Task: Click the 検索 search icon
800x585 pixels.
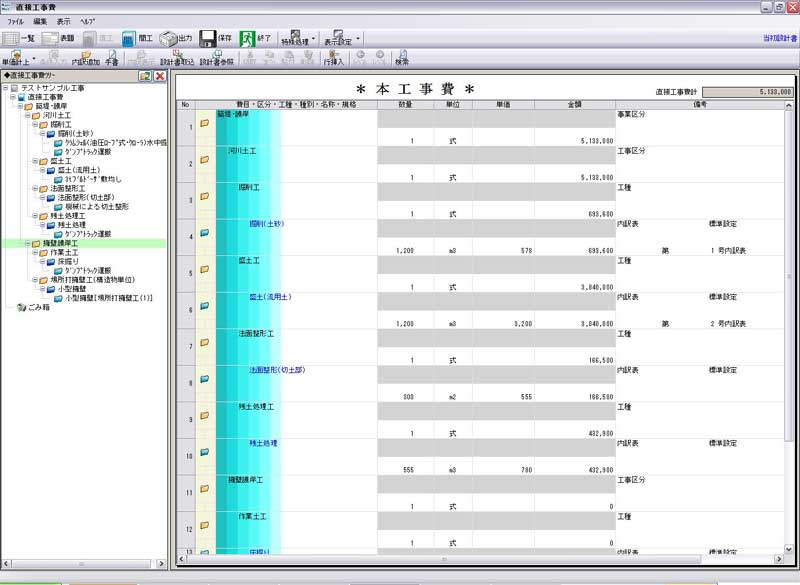Action: tap(401, 57)
